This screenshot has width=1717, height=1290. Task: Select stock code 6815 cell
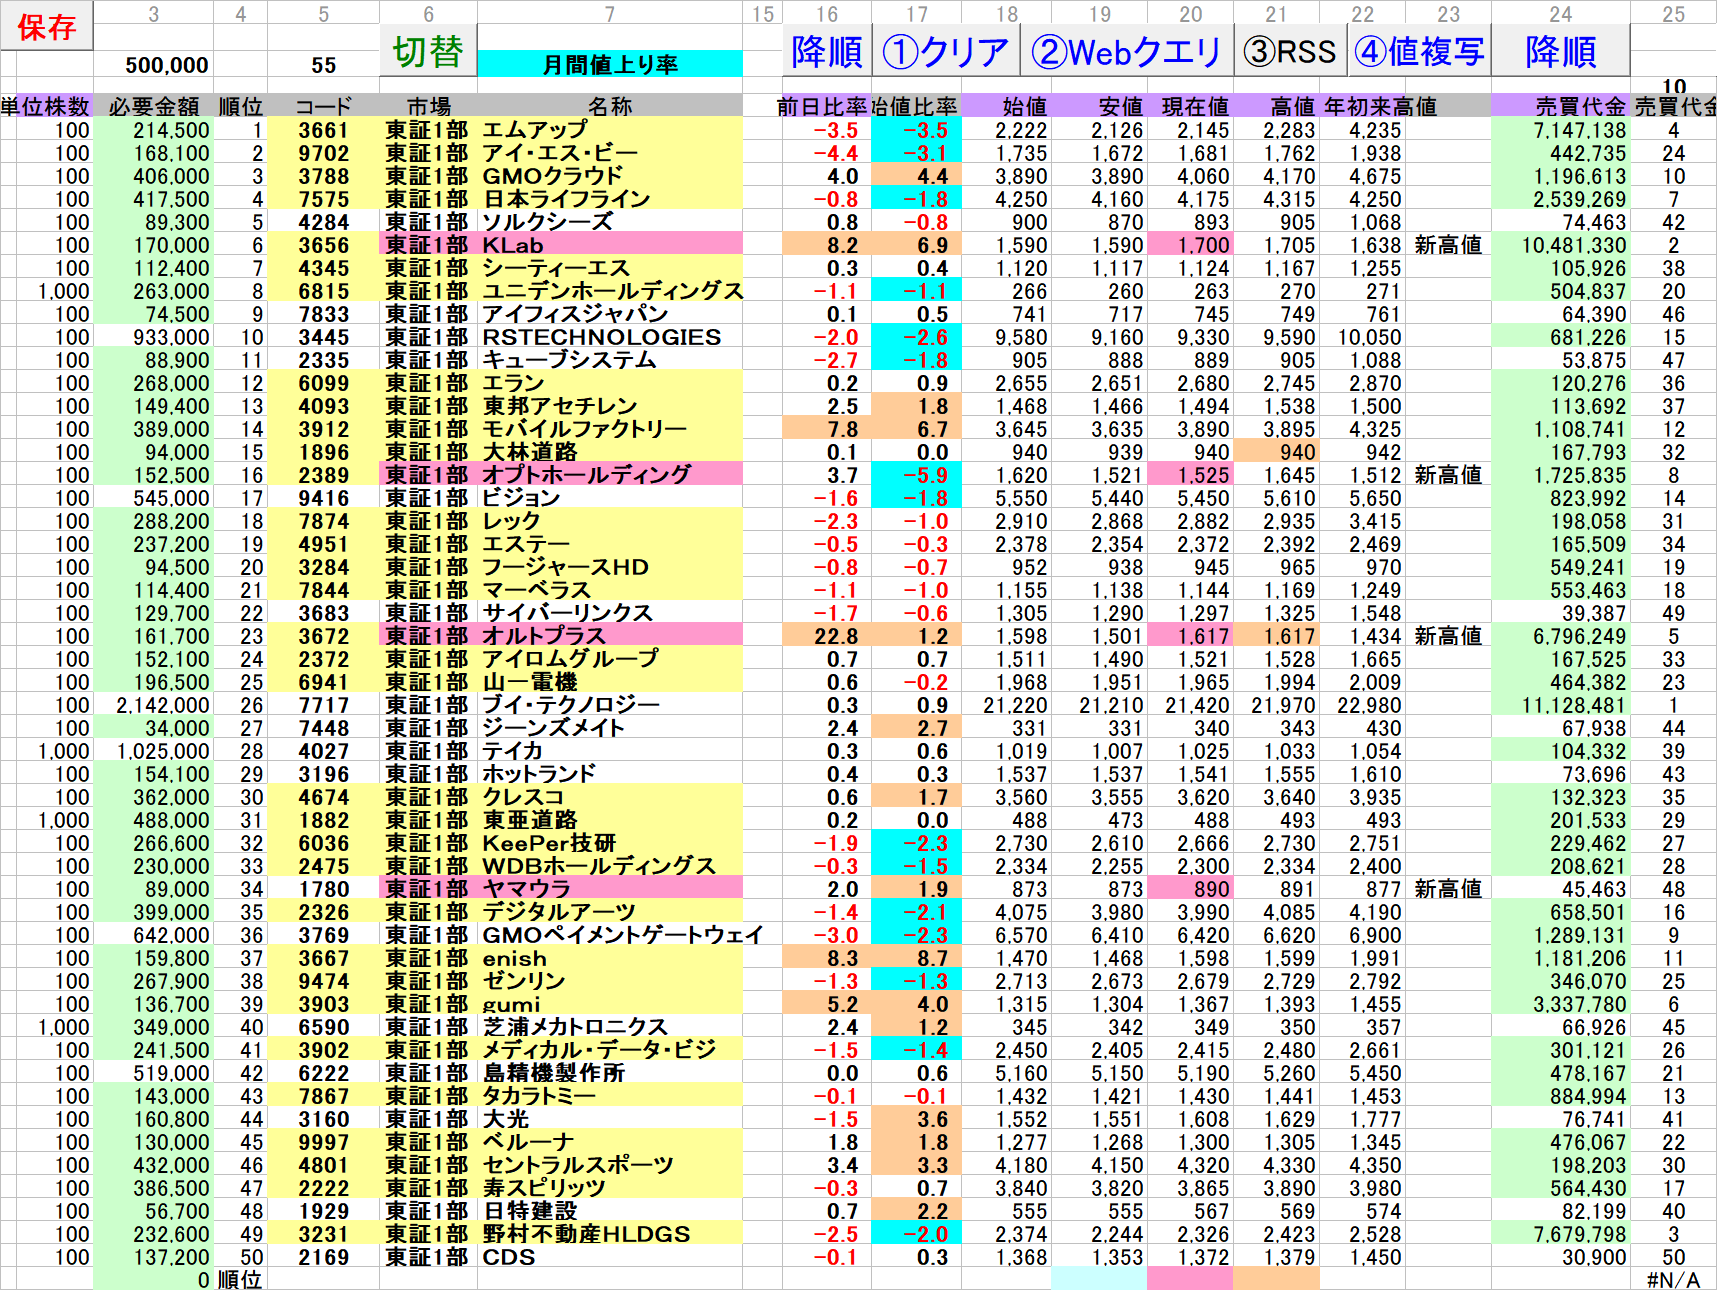pyautogui.click(x=324, y=291)
